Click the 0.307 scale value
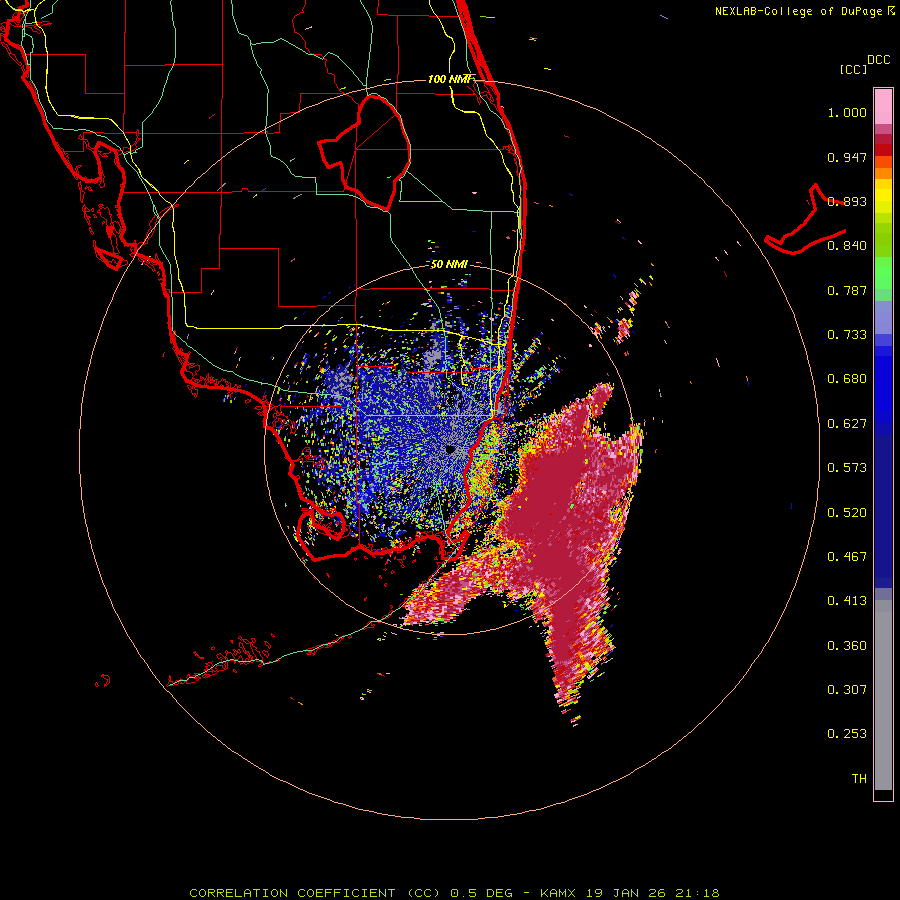The width and height of the screenshot is (900, 900). (847, 690)
